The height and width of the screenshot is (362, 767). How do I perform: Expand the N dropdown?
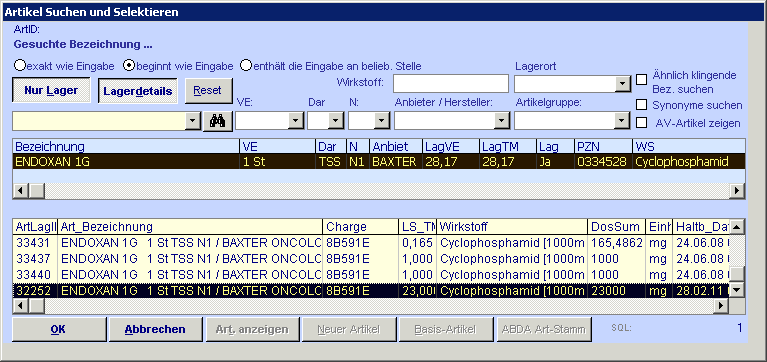pyautogui.click(x=382, y=121)
